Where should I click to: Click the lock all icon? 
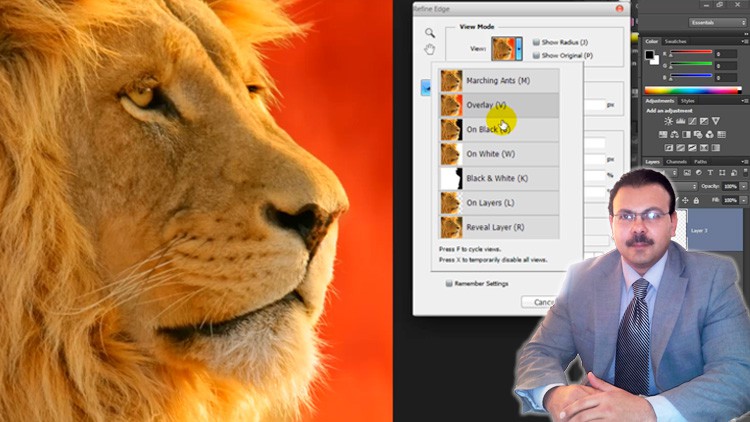click(696, 200)
